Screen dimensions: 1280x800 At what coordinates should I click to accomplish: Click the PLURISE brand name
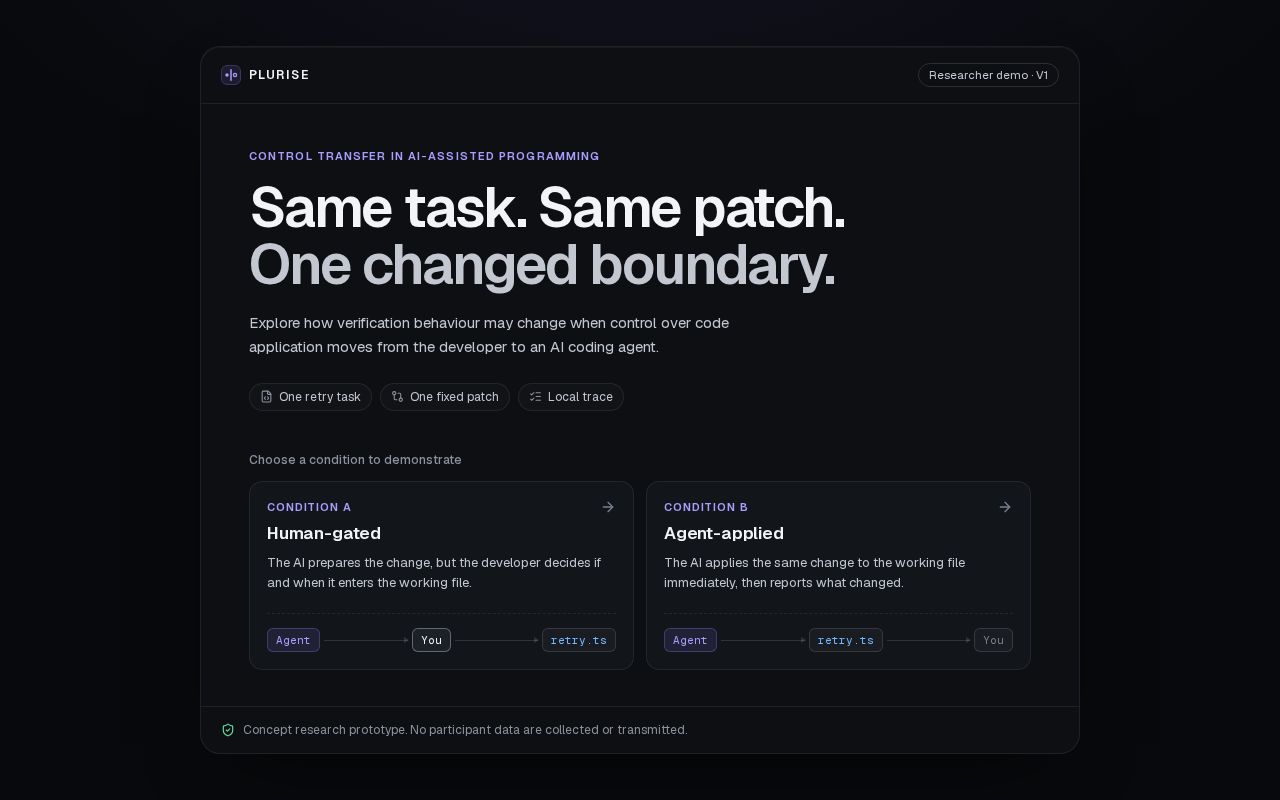click(279, 75)
